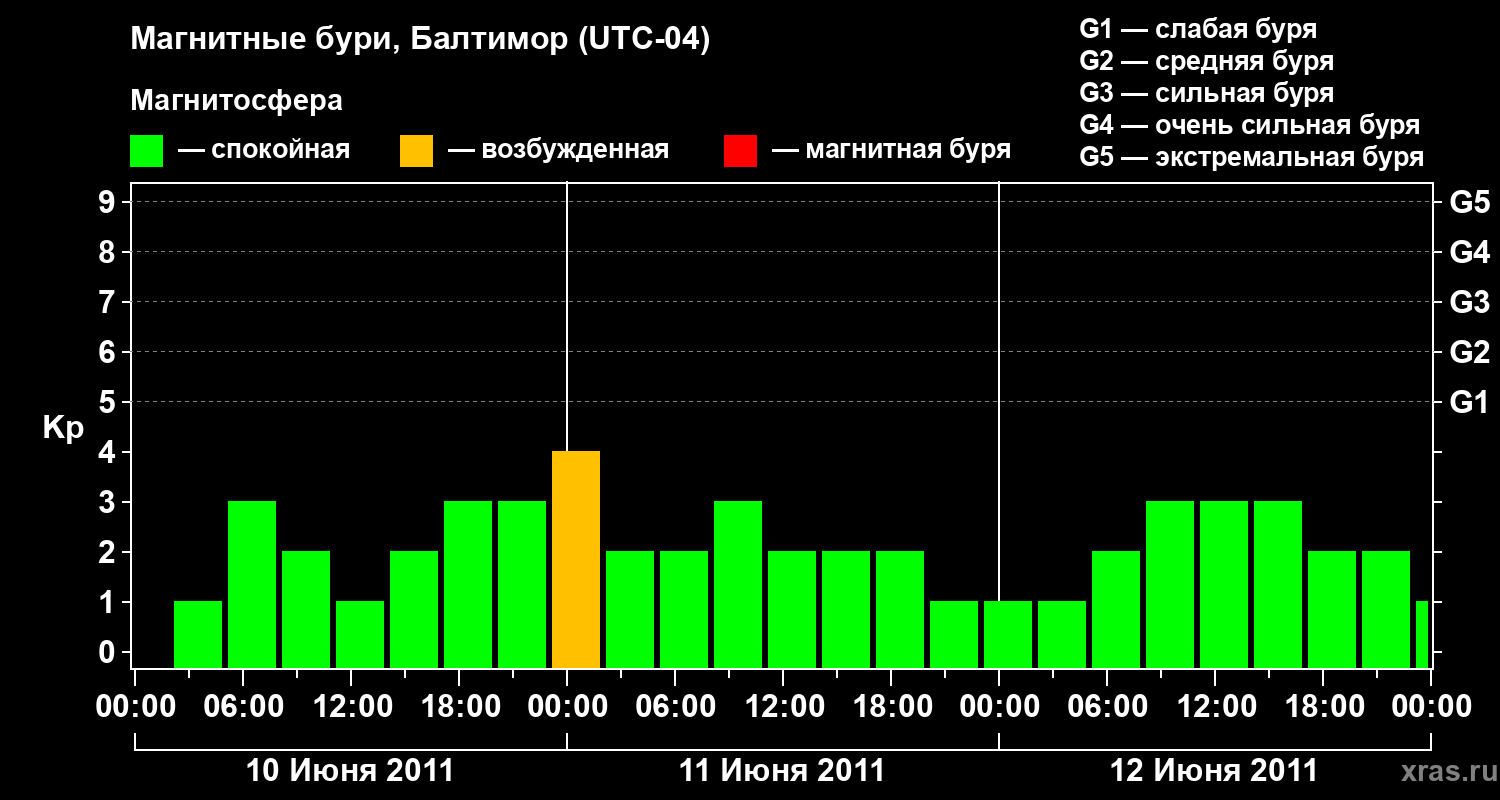Click the '— возбужденная' legend label
Screen dimensions: 1500x800
tap(559, 150)
